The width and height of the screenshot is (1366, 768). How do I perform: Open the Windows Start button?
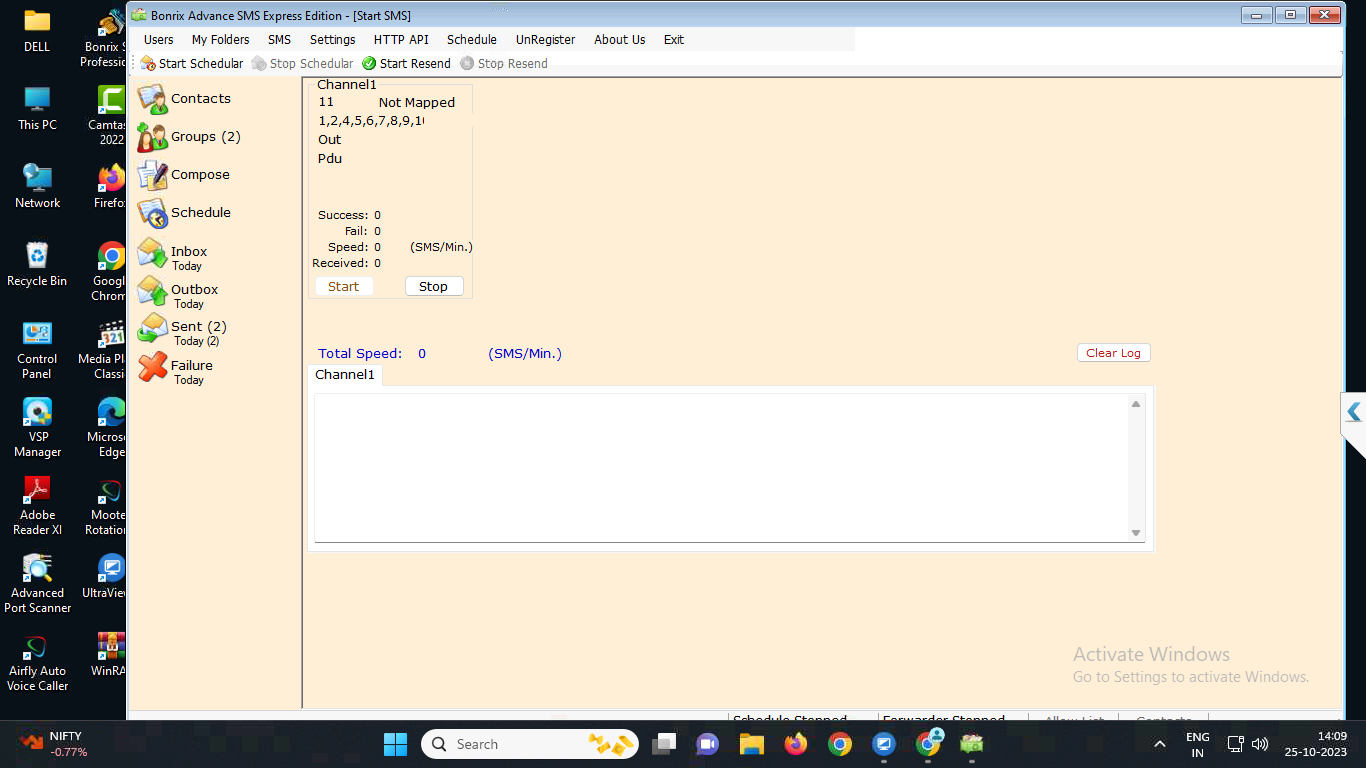coord(396,744)
